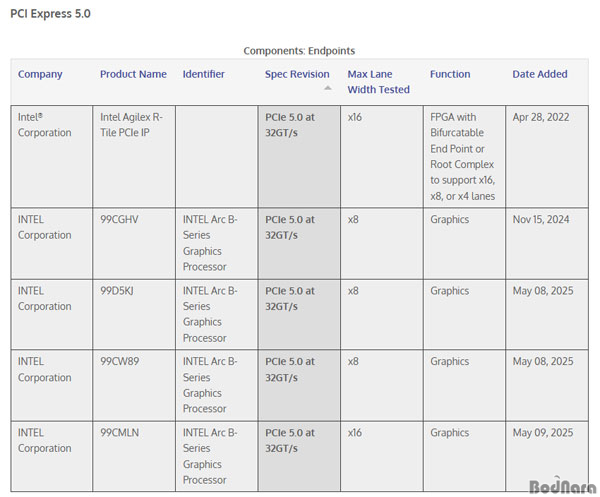The height and width of the screenshot is (497, 600).
Task: Select the FPGA with Bifurcatable End Point cell
Action: point(462,156)
